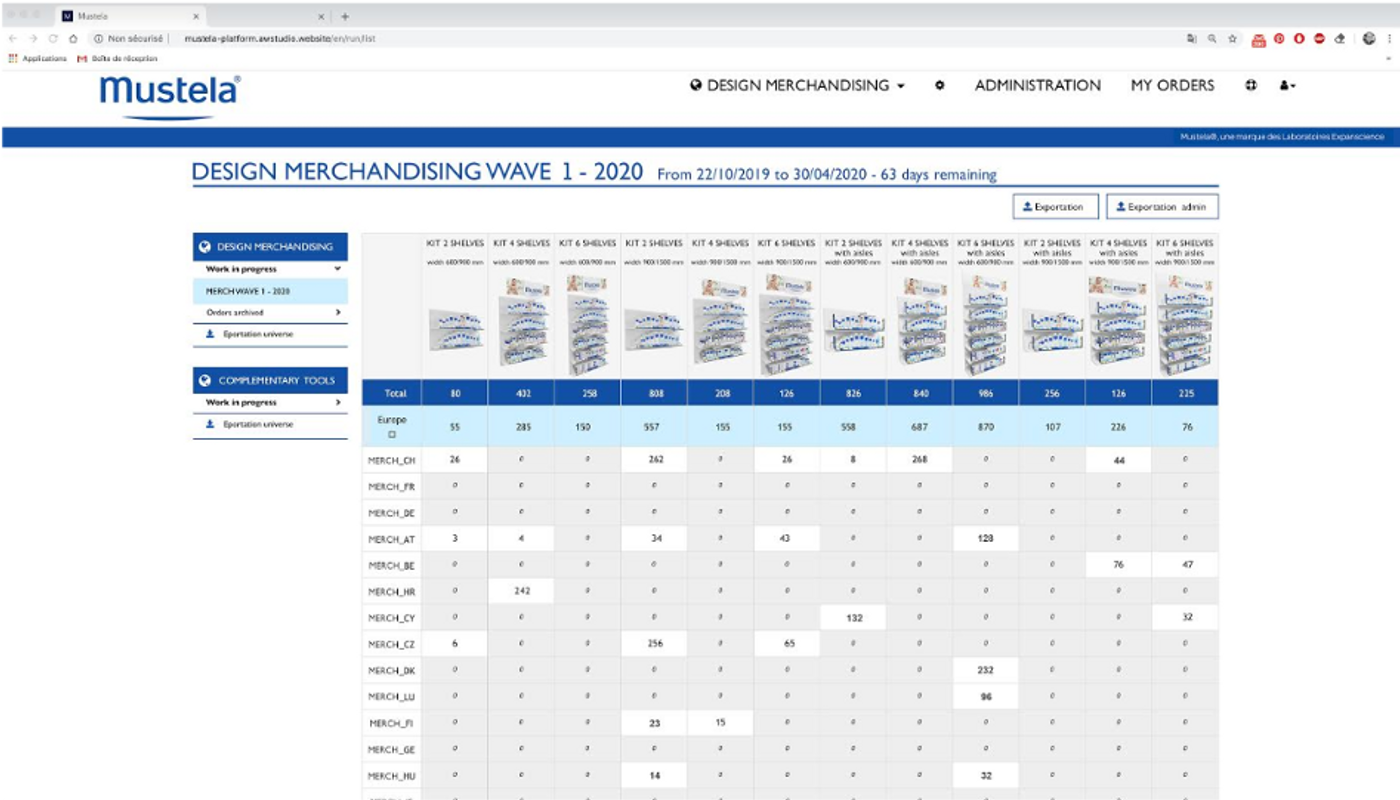Open a new browser tab with plus icon

pos(345,16)
